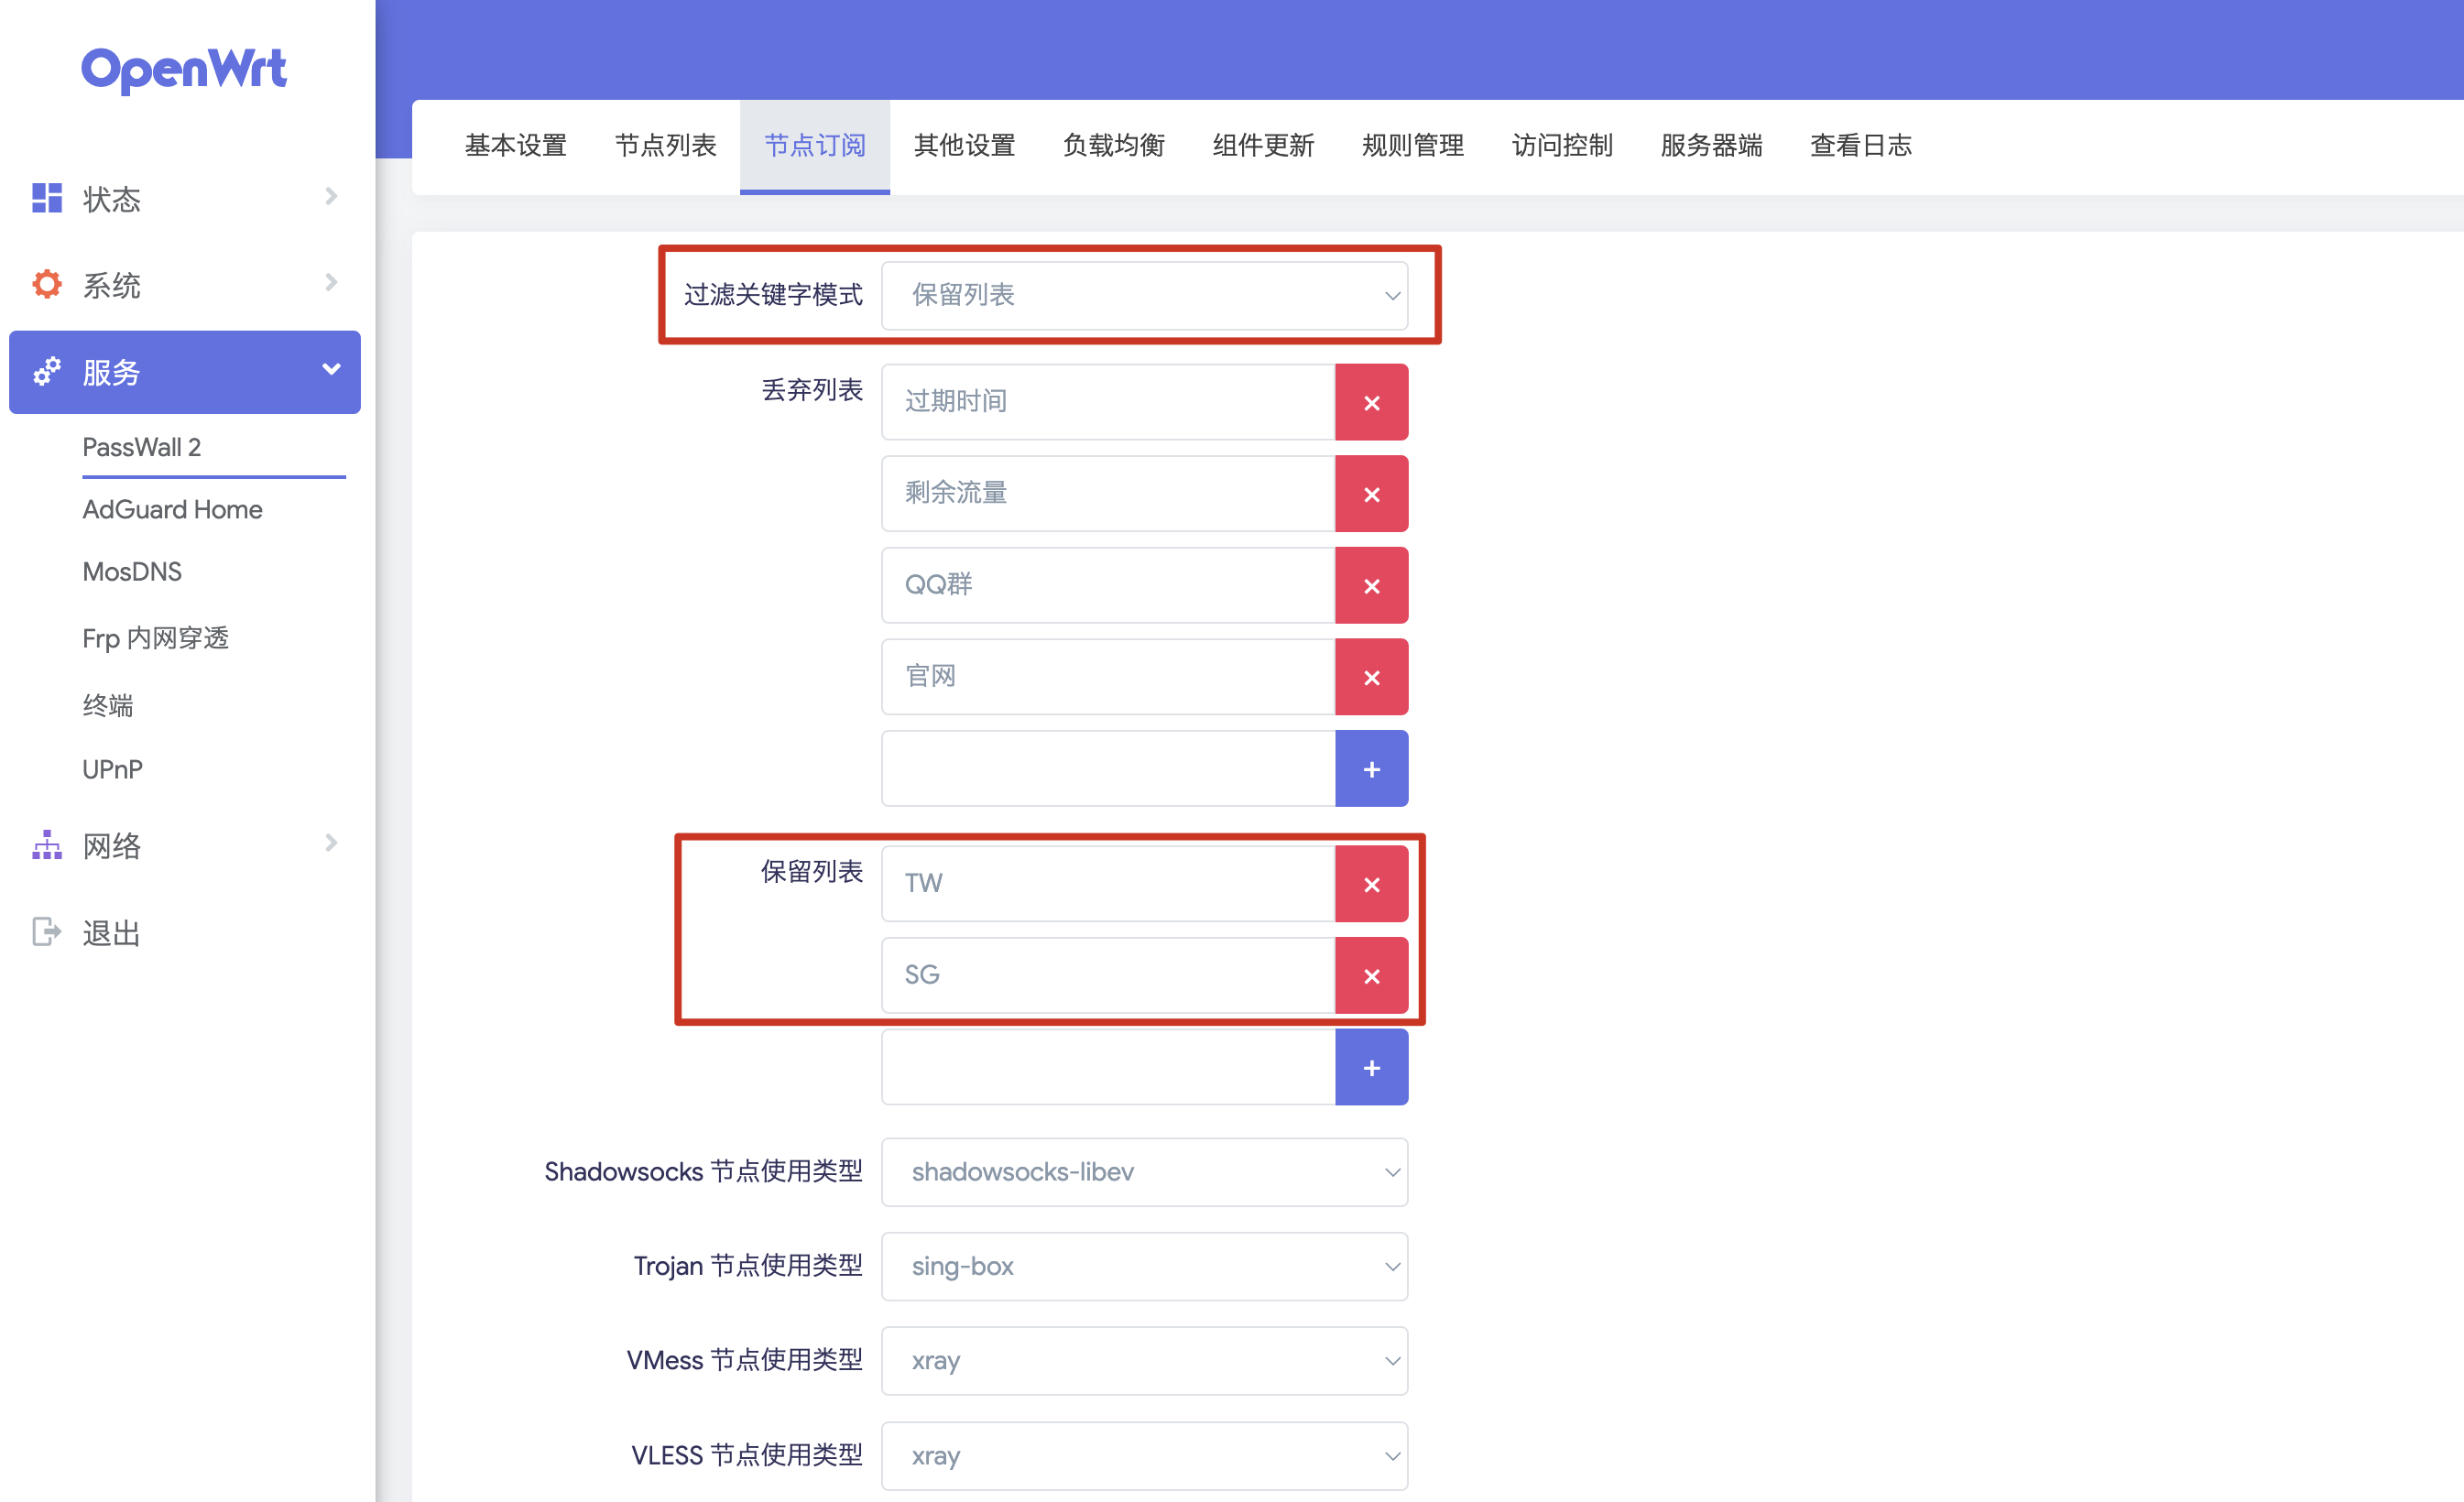The image size is (2464, 1502).
Task: Click 退出 to log out
Action: pyautogui.click(x=111, y=932)
